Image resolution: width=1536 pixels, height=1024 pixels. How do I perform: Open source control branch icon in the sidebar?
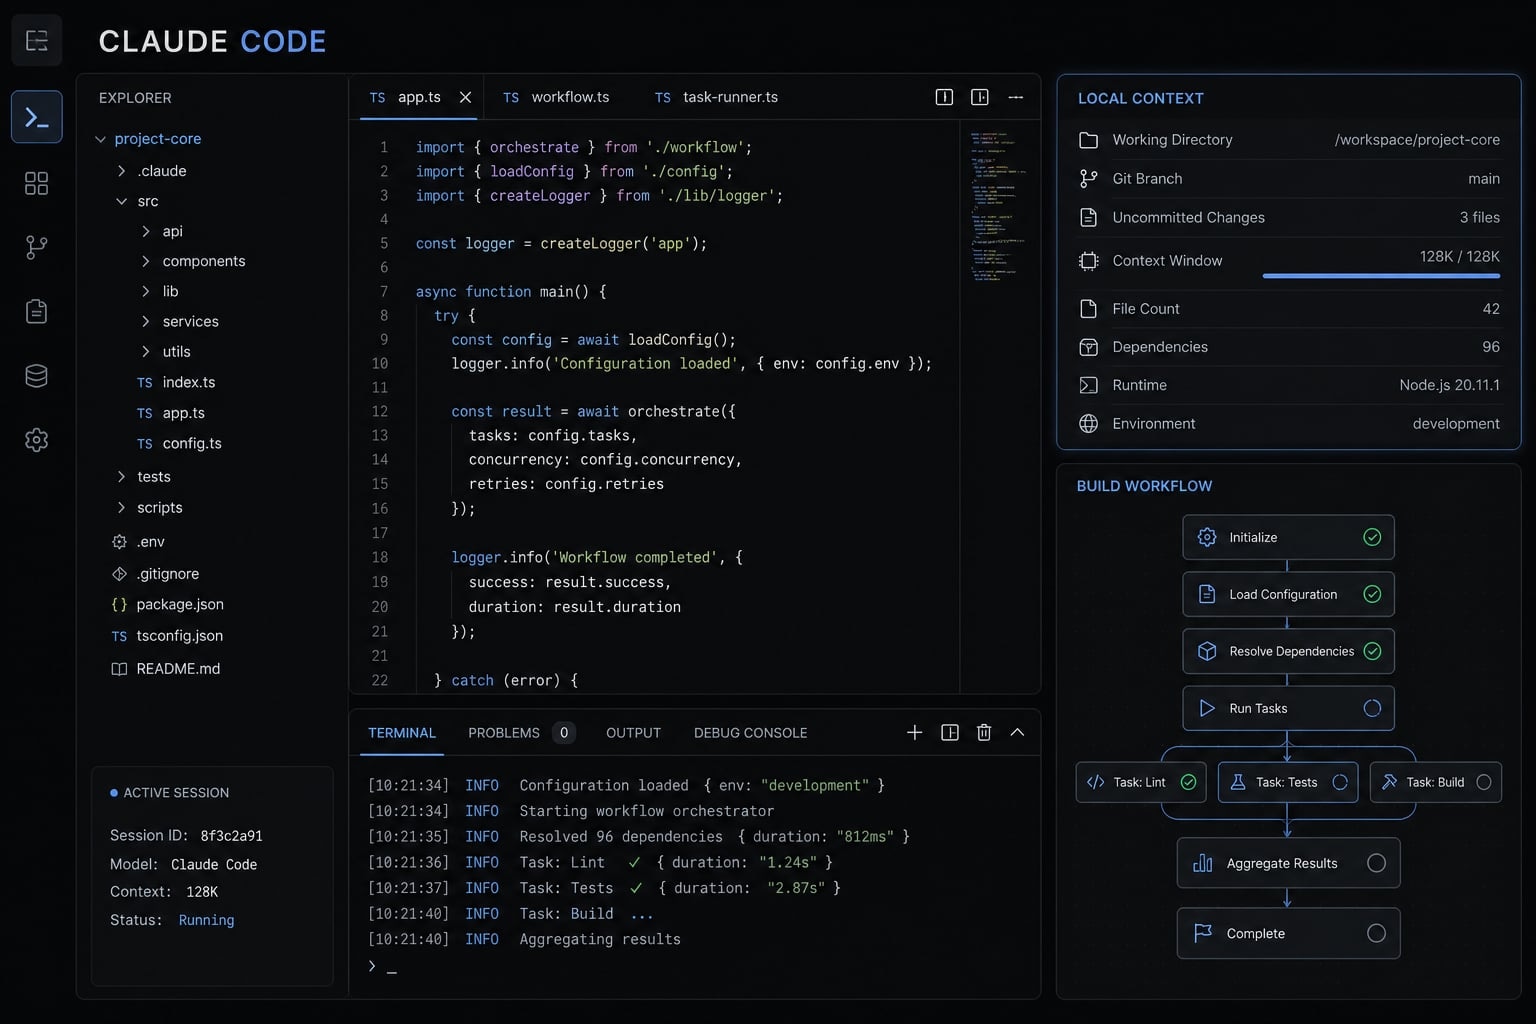point(37,247)
